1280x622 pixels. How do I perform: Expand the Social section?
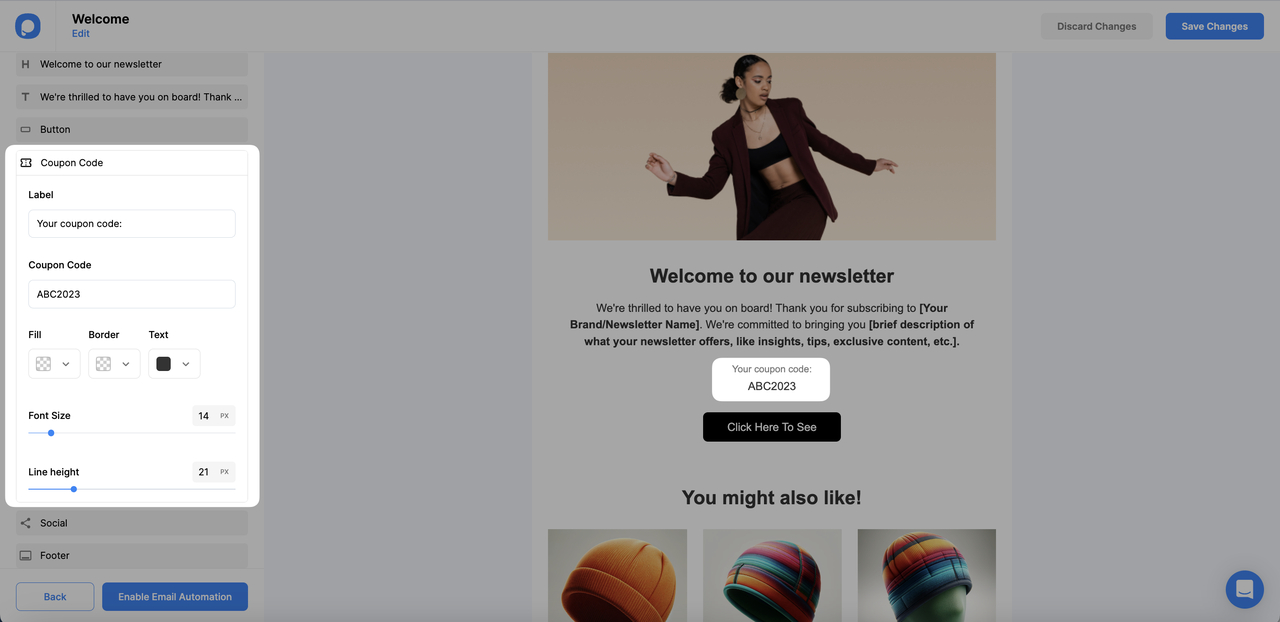tap(132, 523)
